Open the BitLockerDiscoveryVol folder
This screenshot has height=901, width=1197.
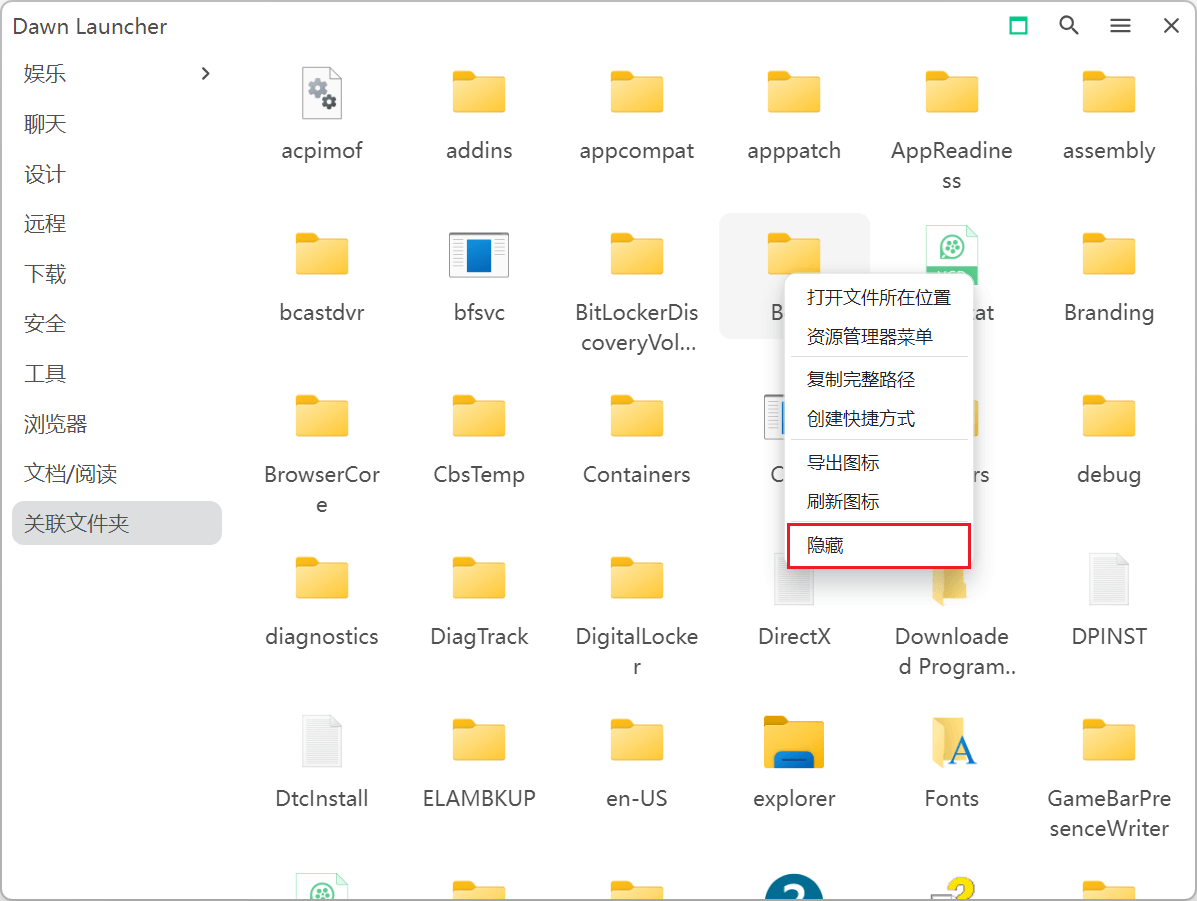click(x=637, y=254)
